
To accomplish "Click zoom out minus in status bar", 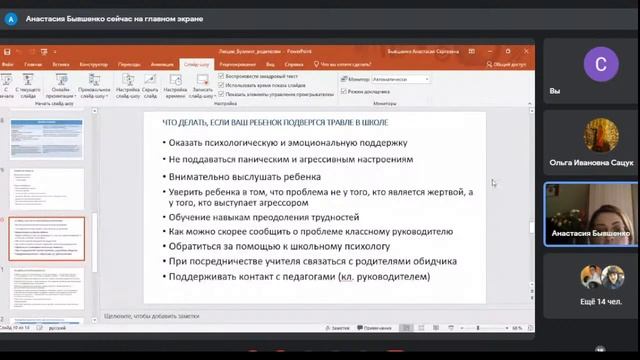I will coord(462,328).
